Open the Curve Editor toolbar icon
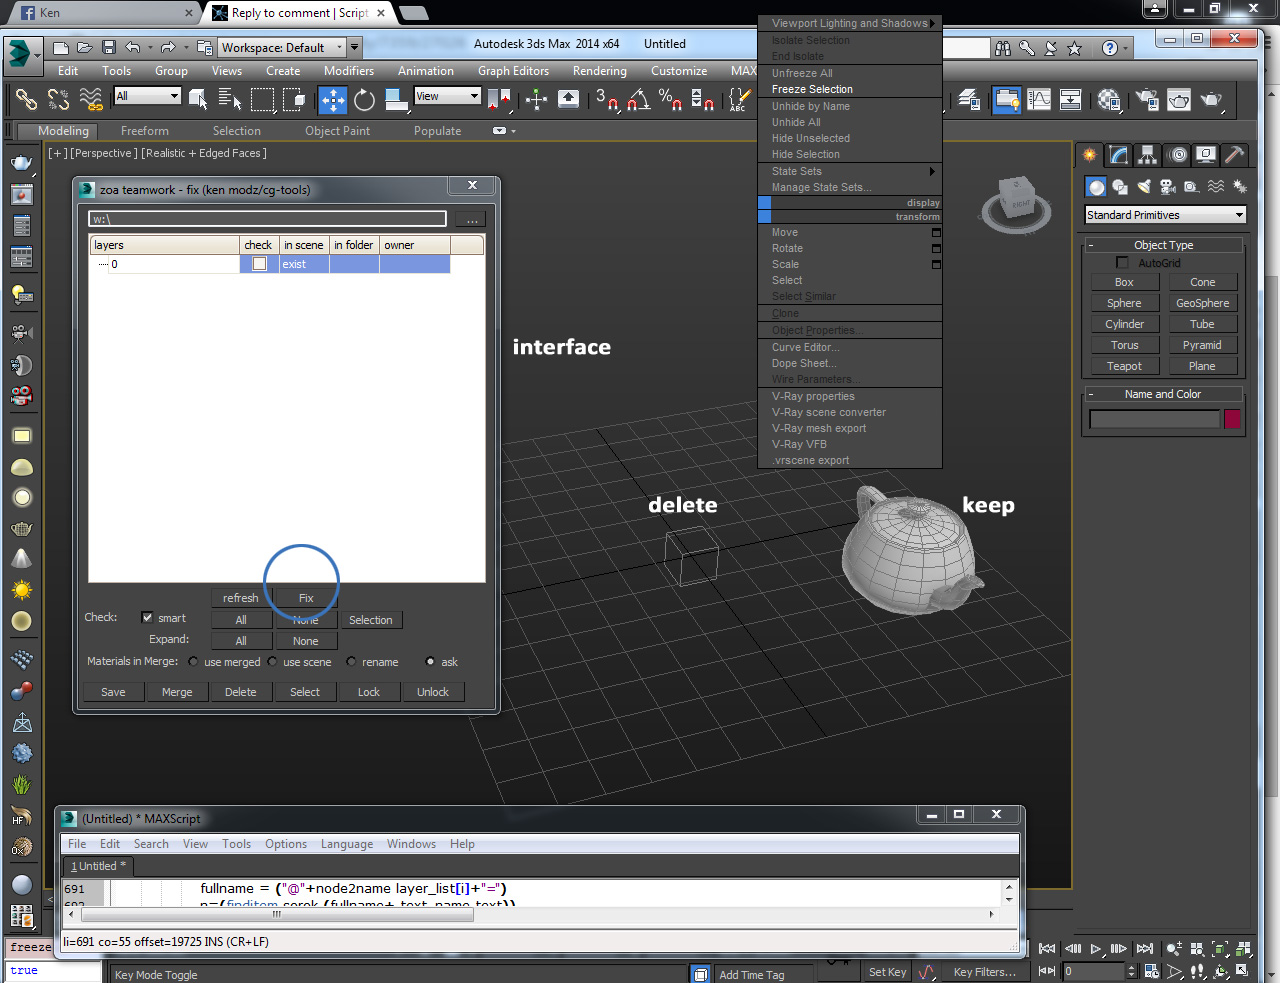The width and height of the screenshot is (1280, 983). (x=1039, y=99)
